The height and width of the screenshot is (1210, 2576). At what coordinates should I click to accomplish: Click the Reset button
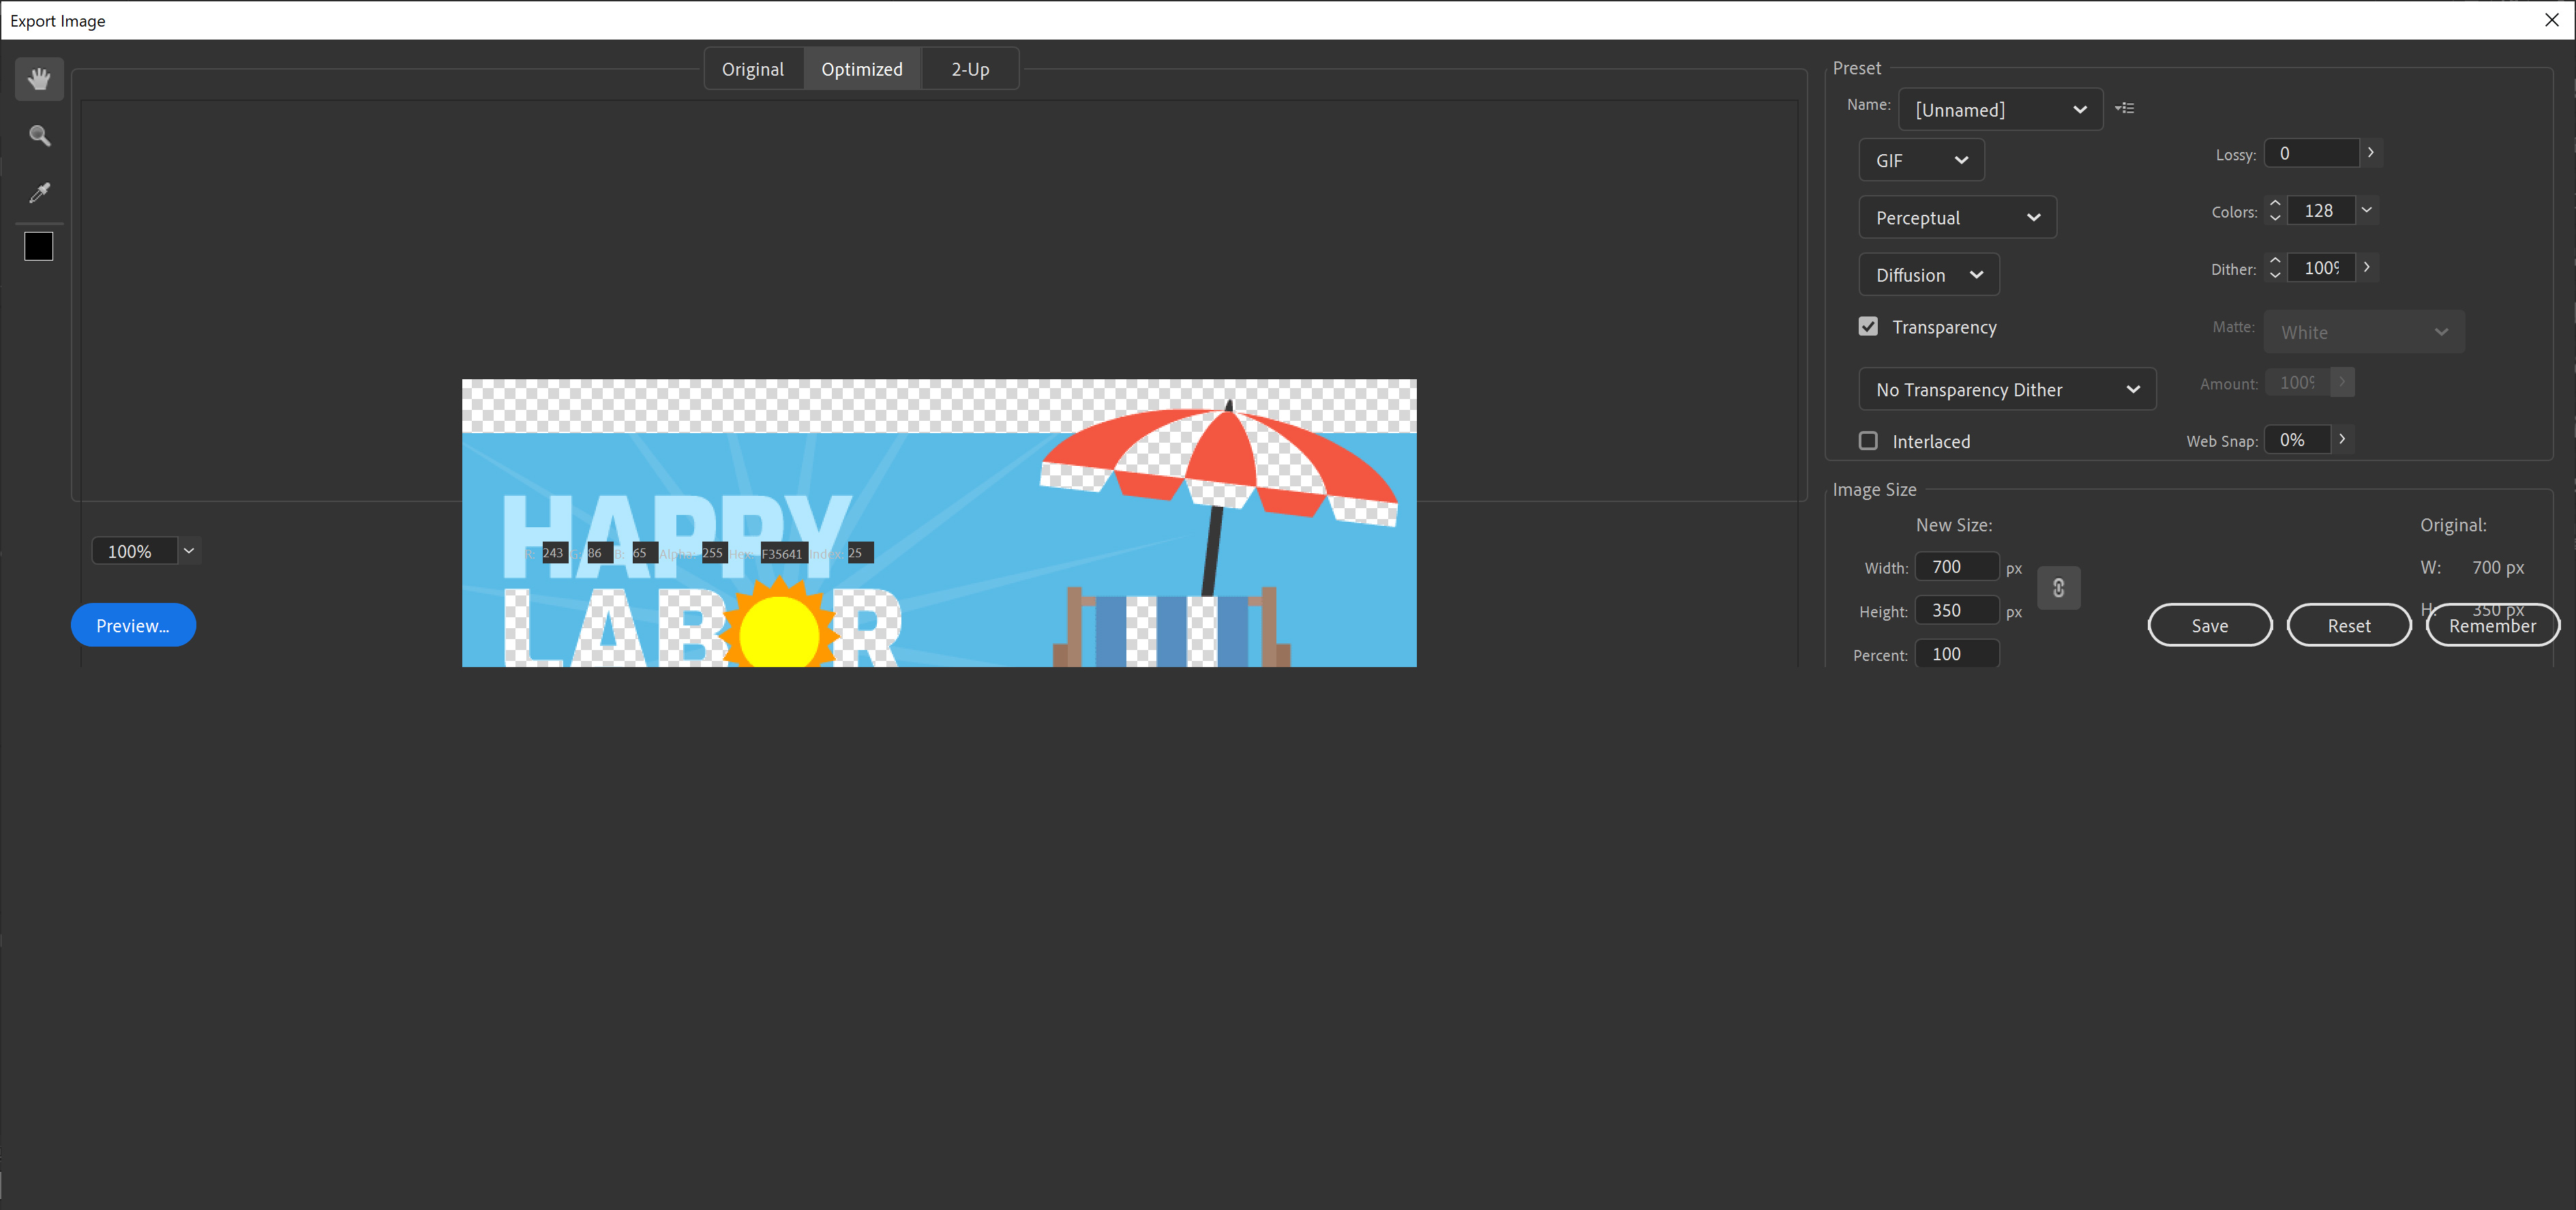coord(2349,624)
